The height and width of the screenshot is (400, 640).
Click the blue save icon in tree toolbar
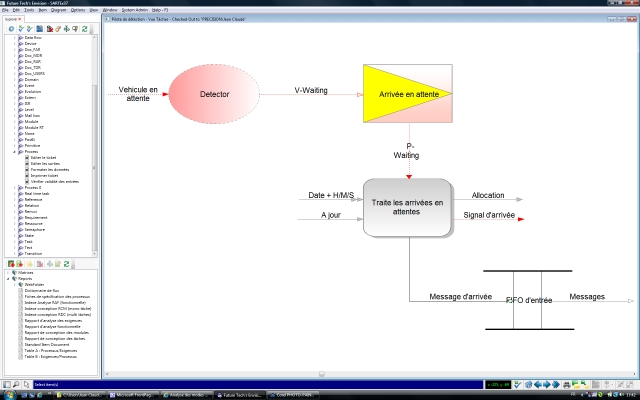point(40,29)
